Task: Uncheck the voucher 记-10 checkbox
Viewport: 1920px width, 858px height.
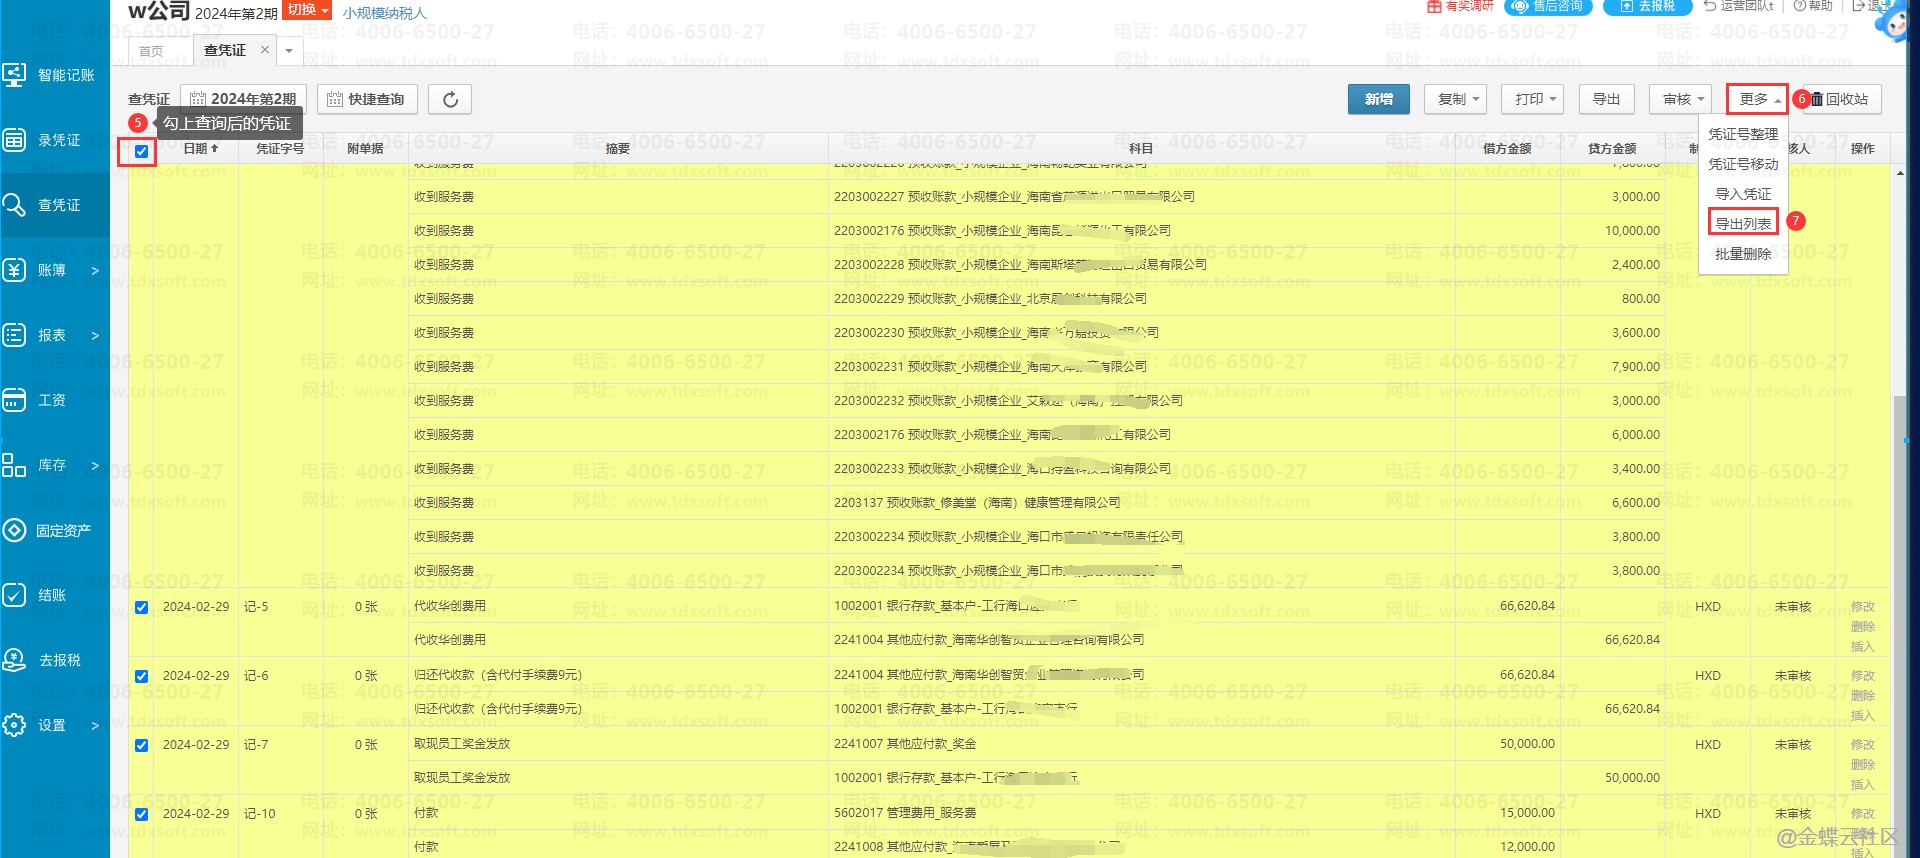Action: [x=141, y=814]
